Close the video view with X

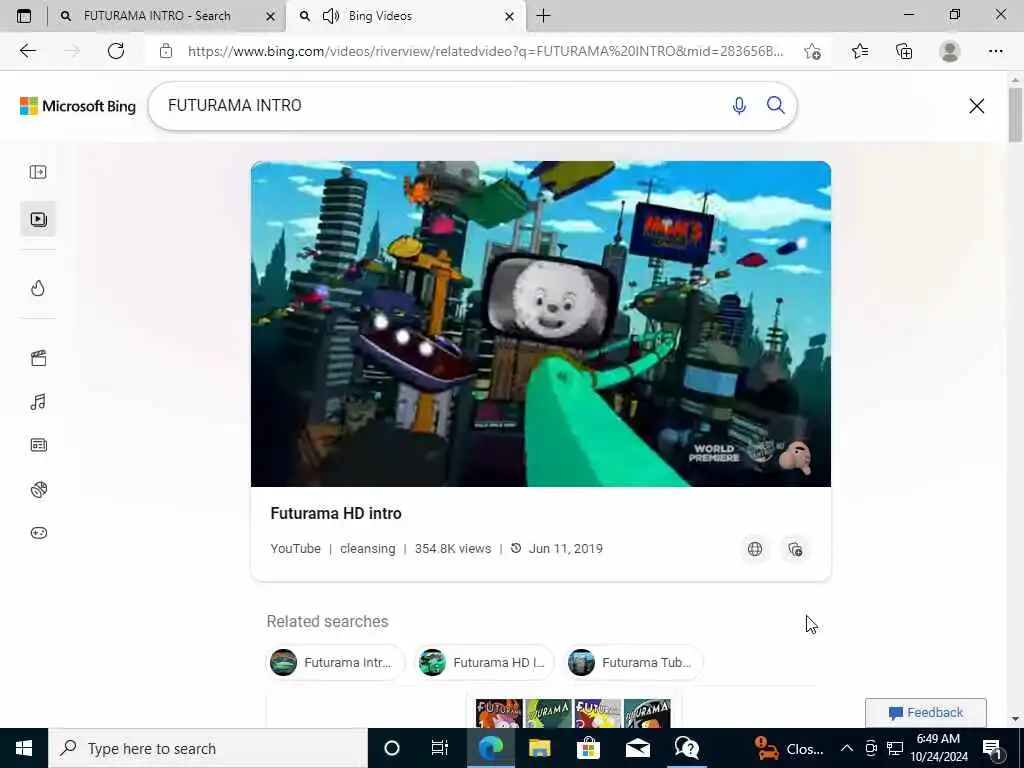click(x=976, y=106)
